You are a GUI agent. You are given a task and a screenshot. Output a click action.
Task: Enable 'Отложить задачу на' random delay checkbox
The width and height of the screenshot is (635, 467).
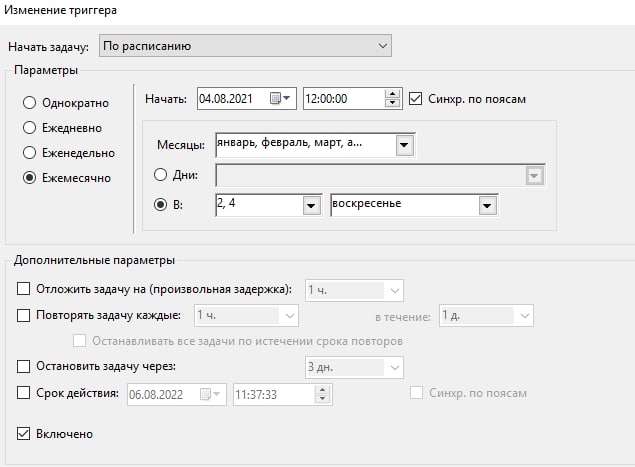(23, 289)
